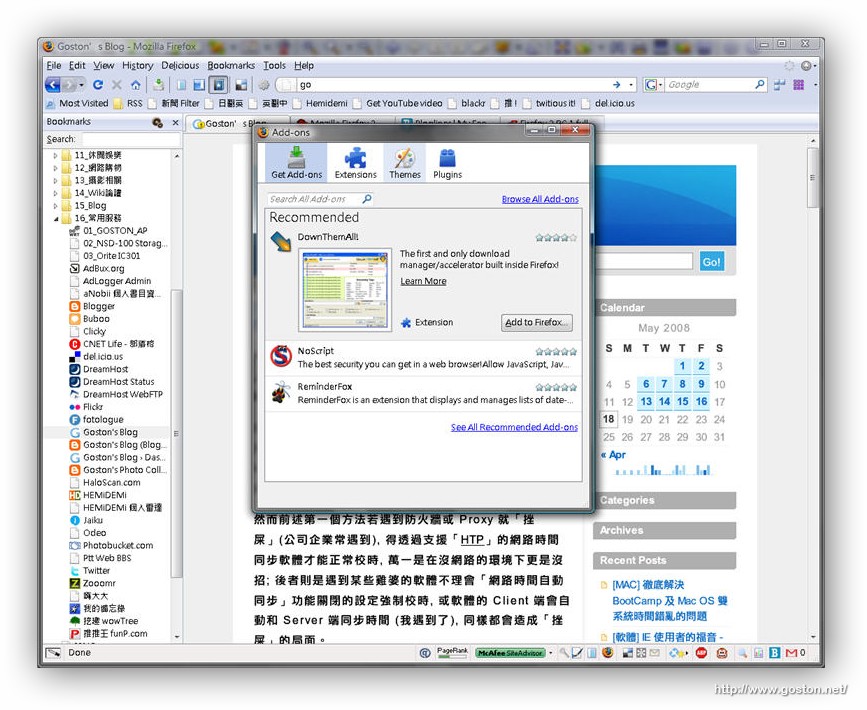Expand the 12_網路購物 bookmark folder
The height and width of the screenshot is (710, 867).
(x=55, y=168)
